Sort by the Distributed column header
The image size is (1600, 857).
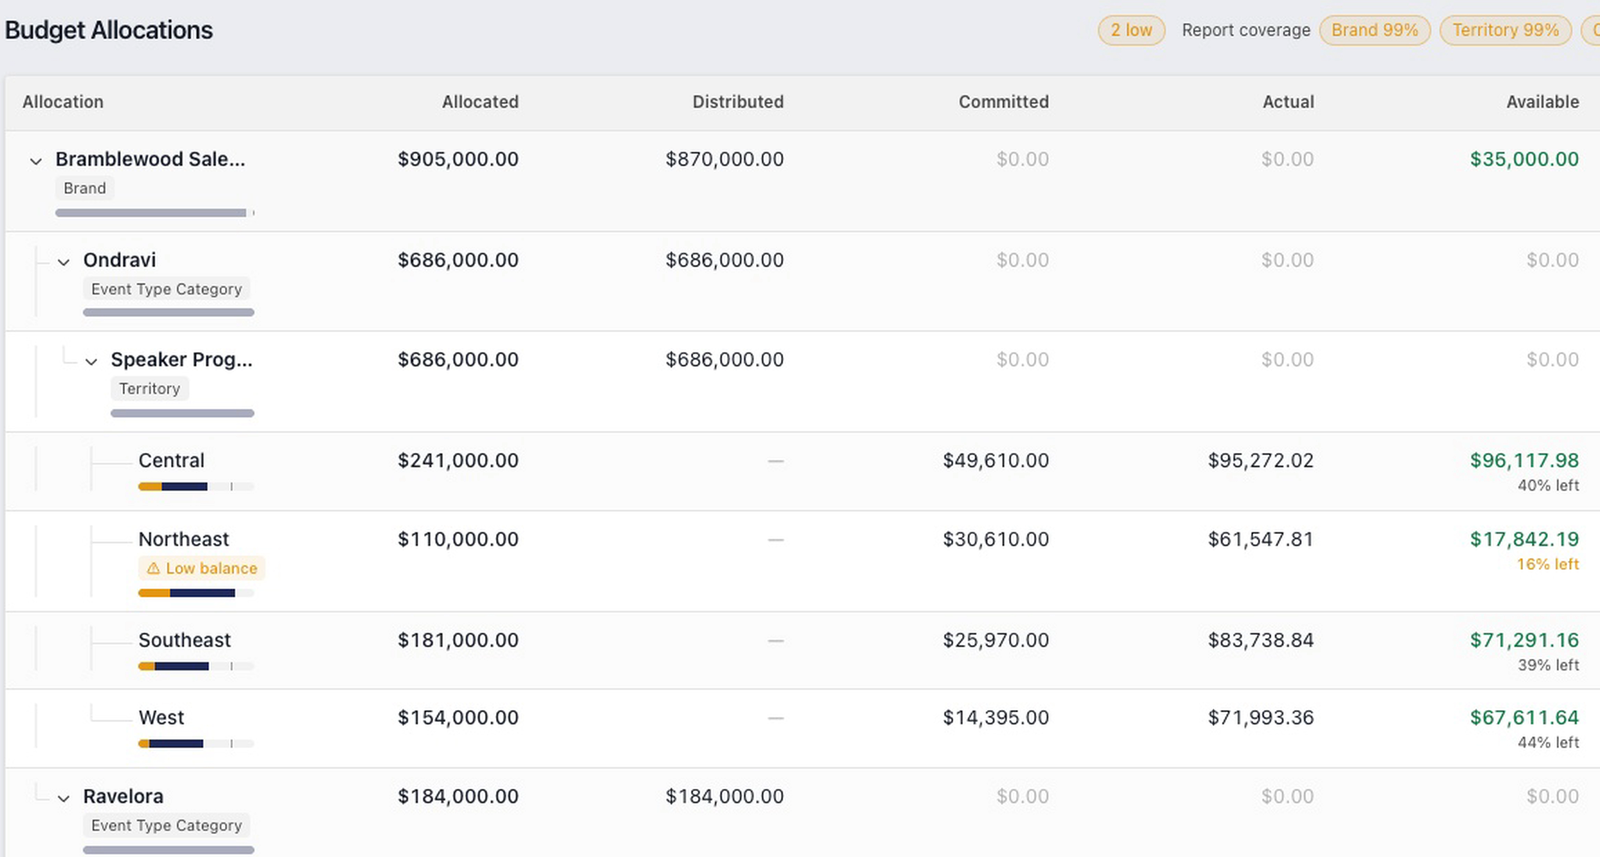[x=738, y=102]
